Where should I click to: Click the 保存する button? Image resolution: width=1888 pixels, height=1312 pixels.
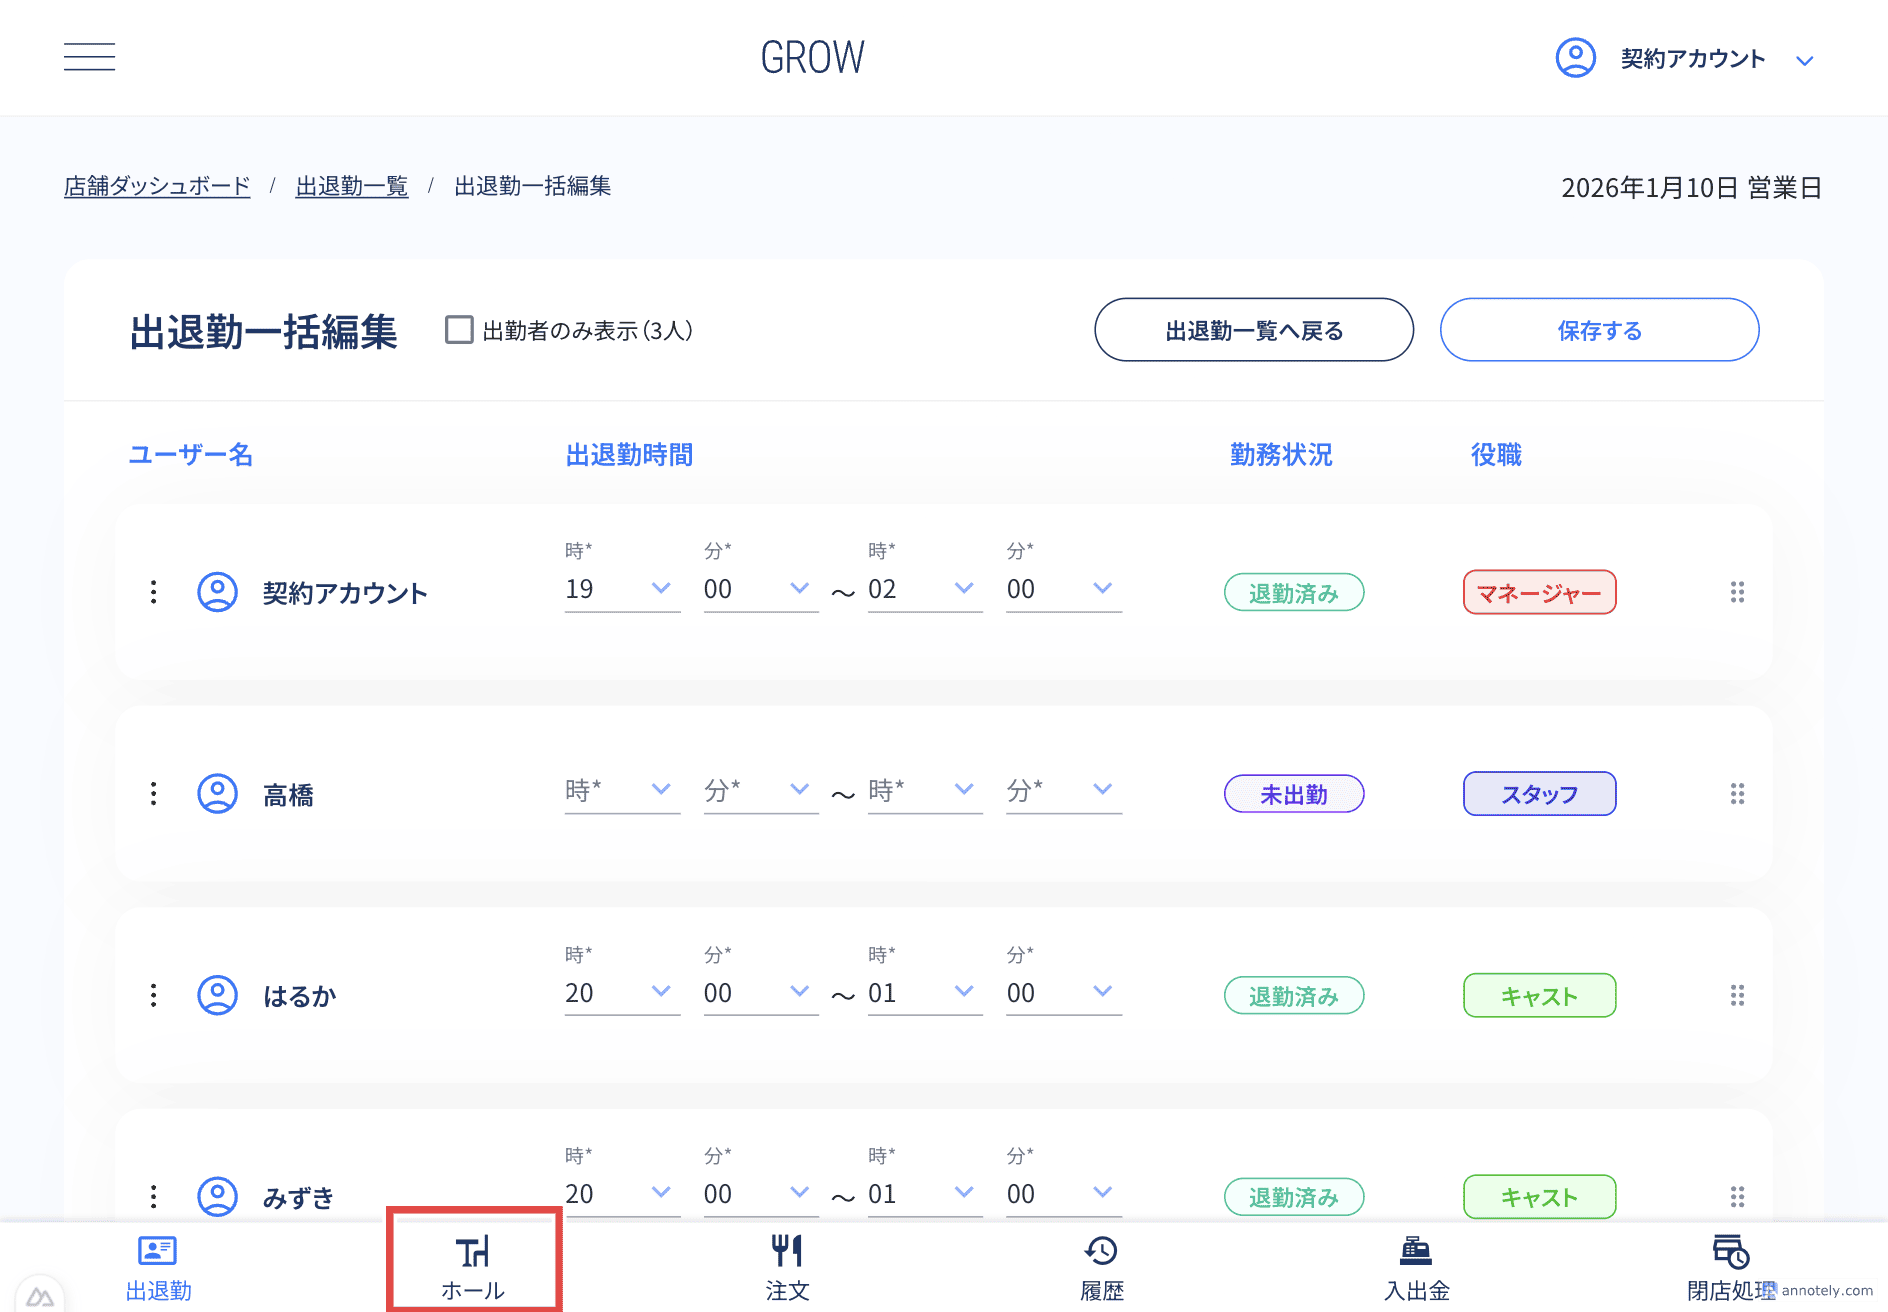click(1598, 330)
